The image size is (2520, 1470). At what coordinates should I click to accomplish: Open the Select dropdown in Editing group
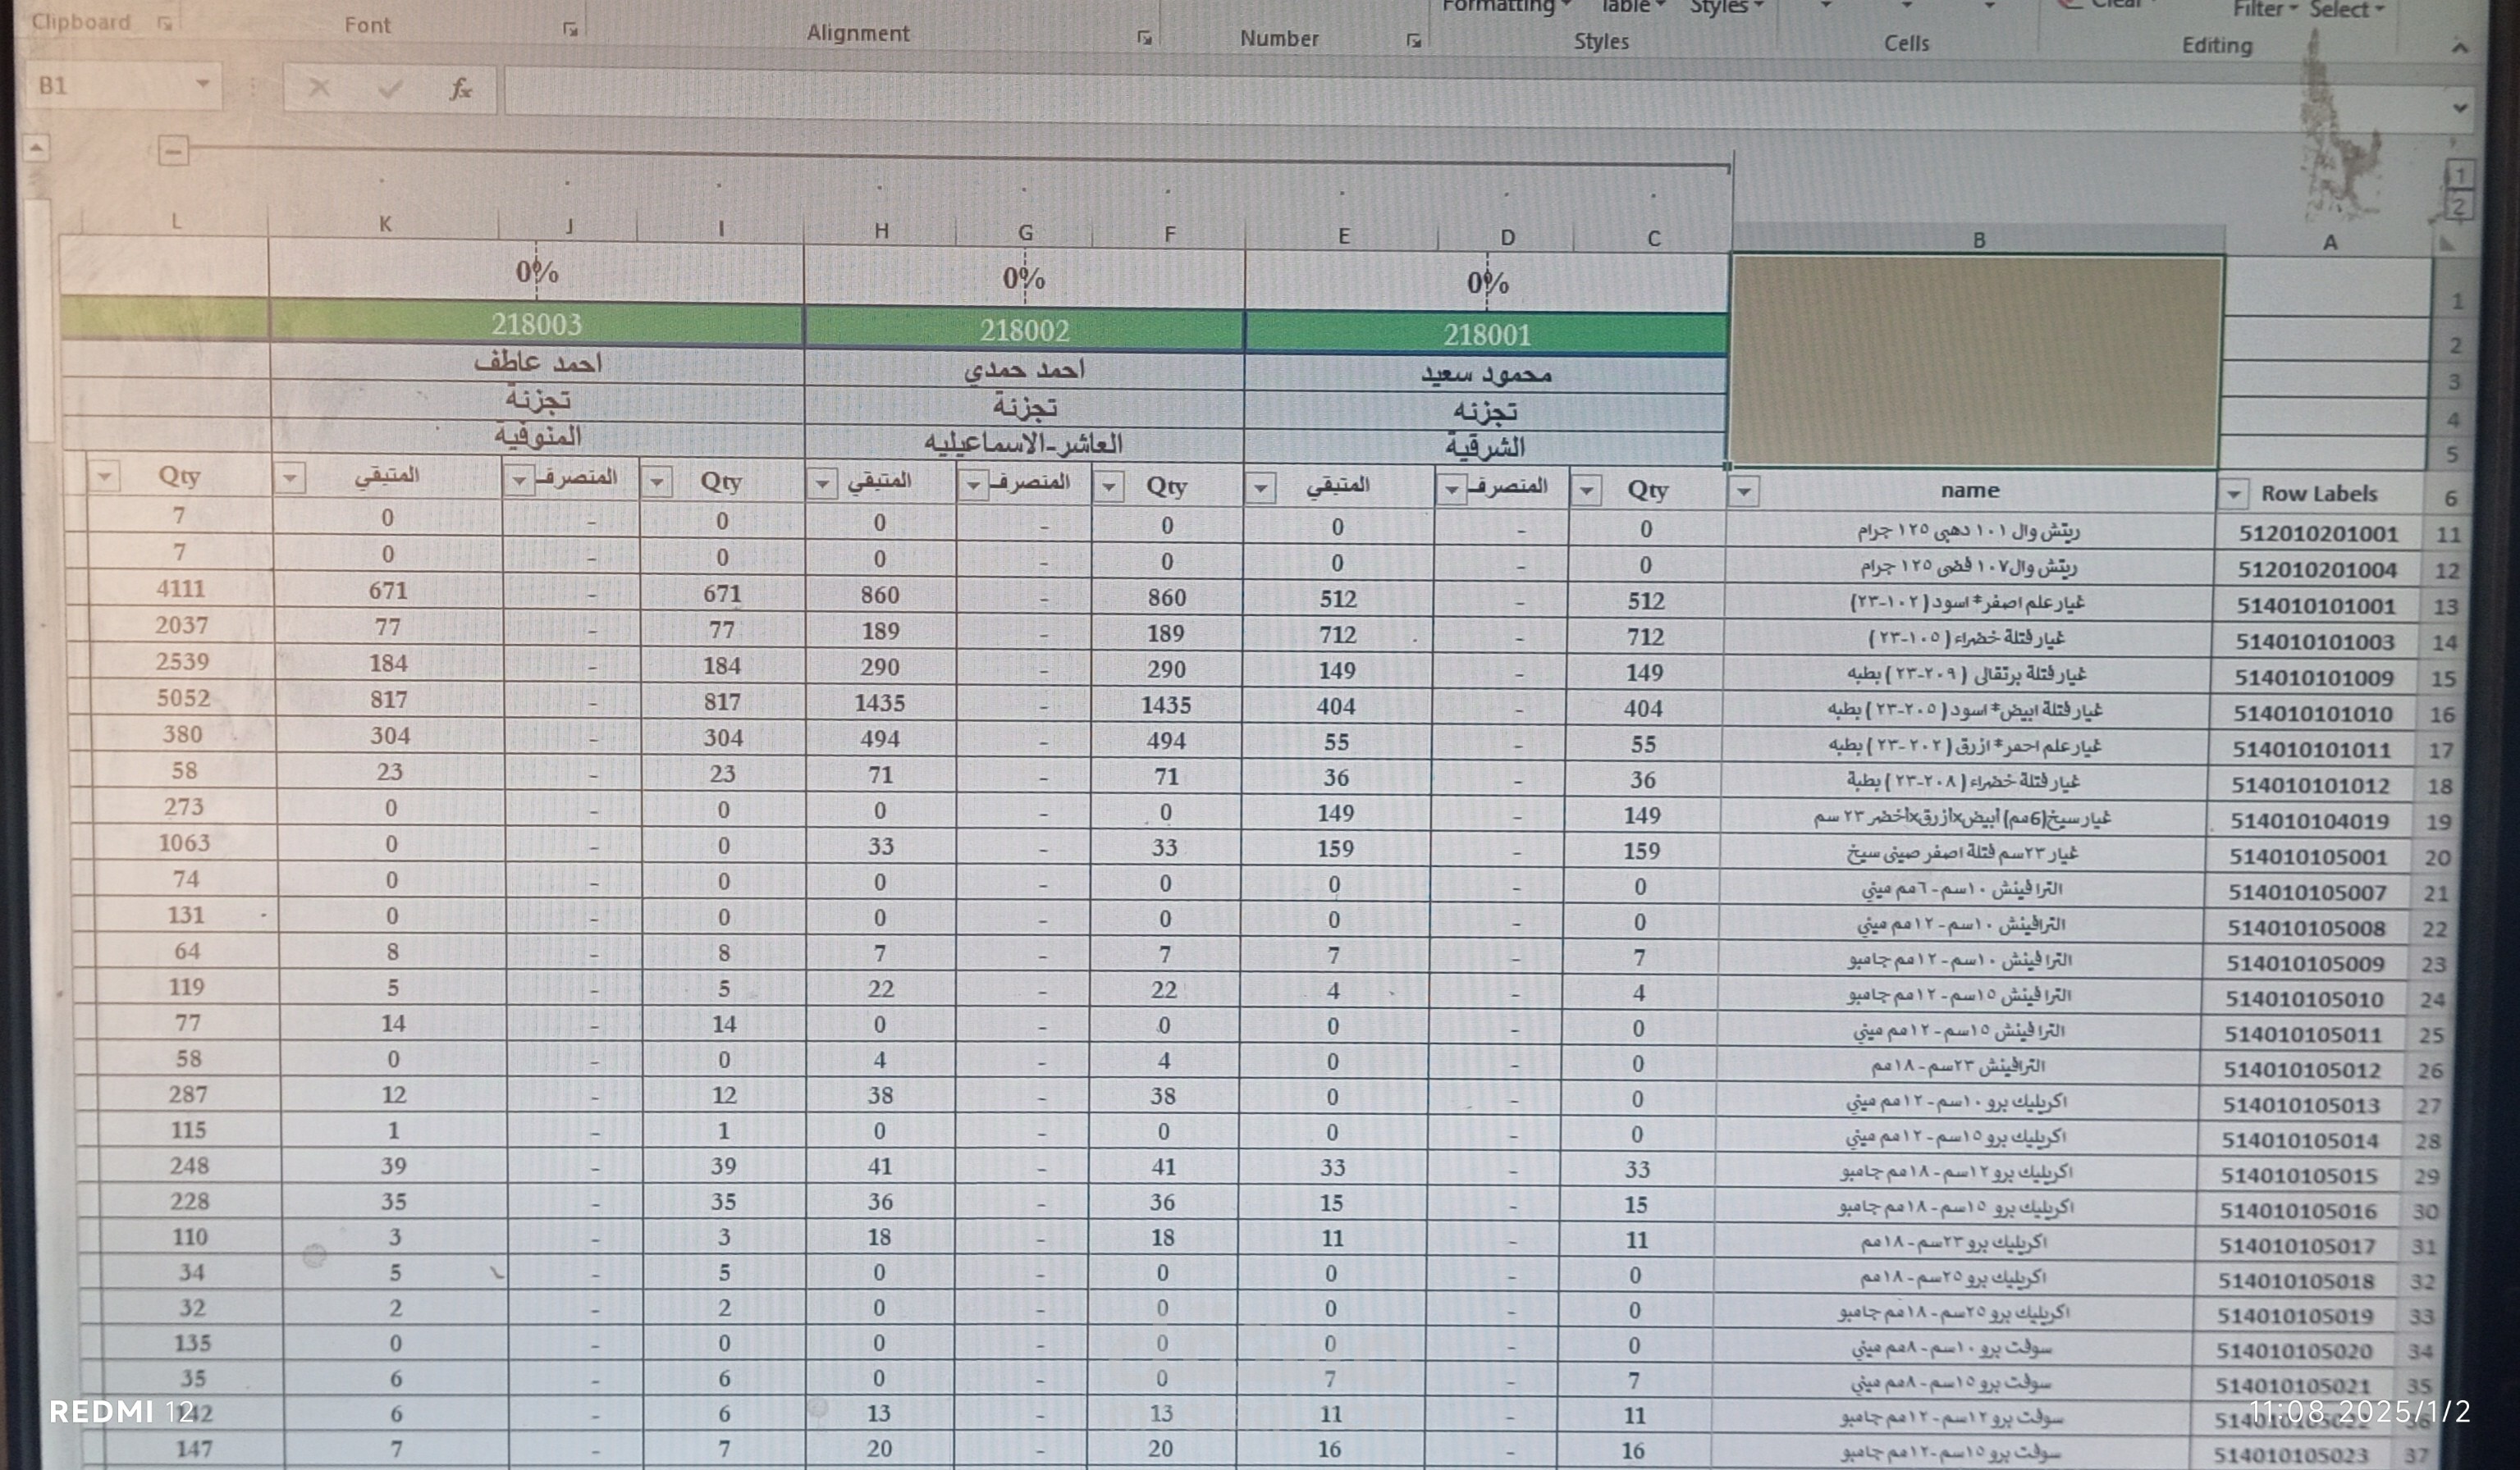pyautogui.click(x=2346, y=9)
